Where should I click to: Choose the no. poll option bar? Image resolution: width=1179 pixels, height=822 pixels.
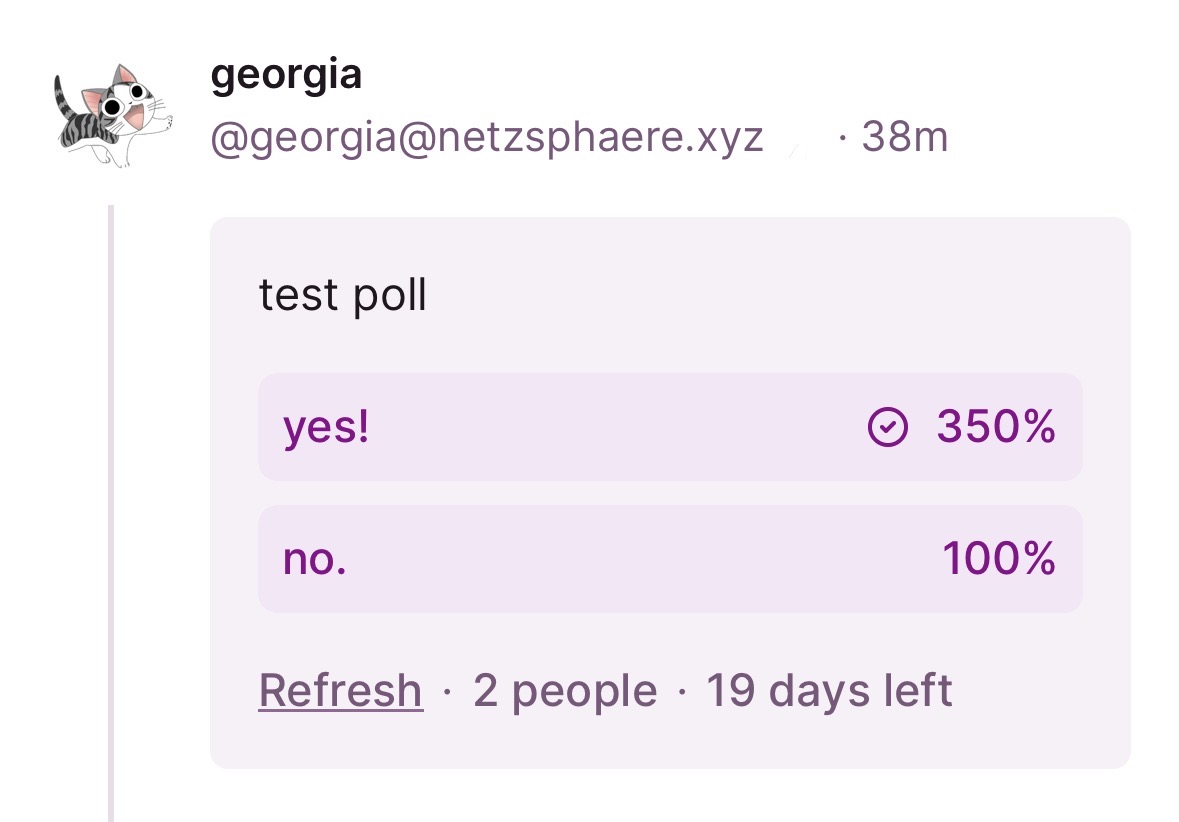click(600, 559)
